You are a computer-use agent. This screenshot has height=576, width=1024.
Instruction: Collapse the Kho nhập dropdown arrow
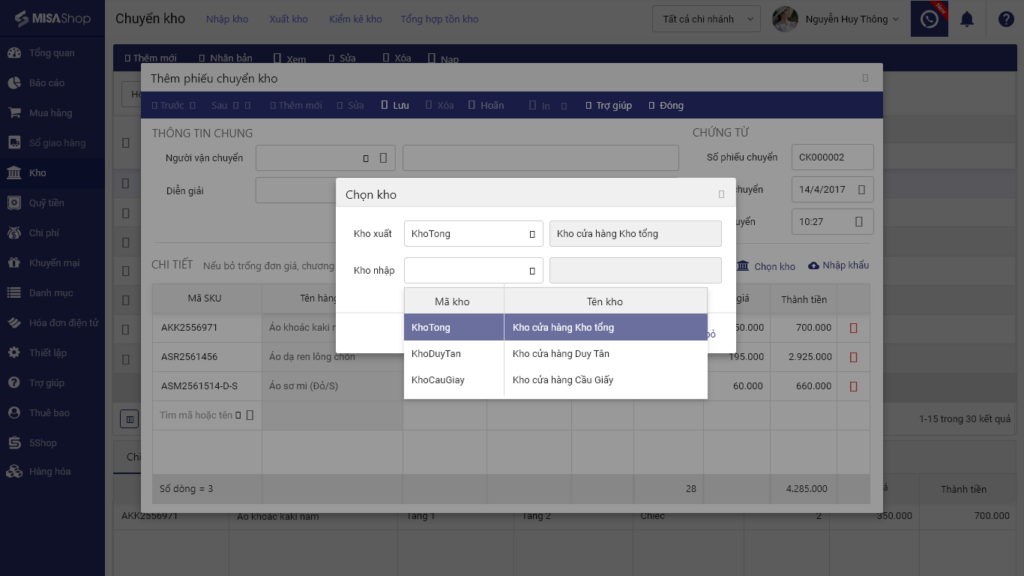coord(532,270)
